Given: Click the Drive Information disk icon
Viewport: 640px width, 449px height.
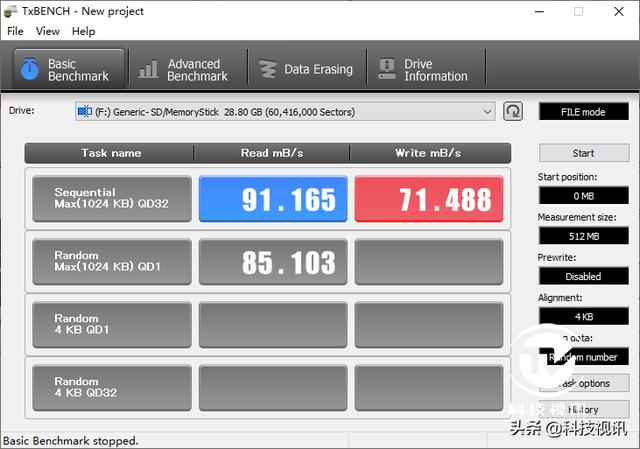Looking at the screenshot, I should tap(387, 69).
